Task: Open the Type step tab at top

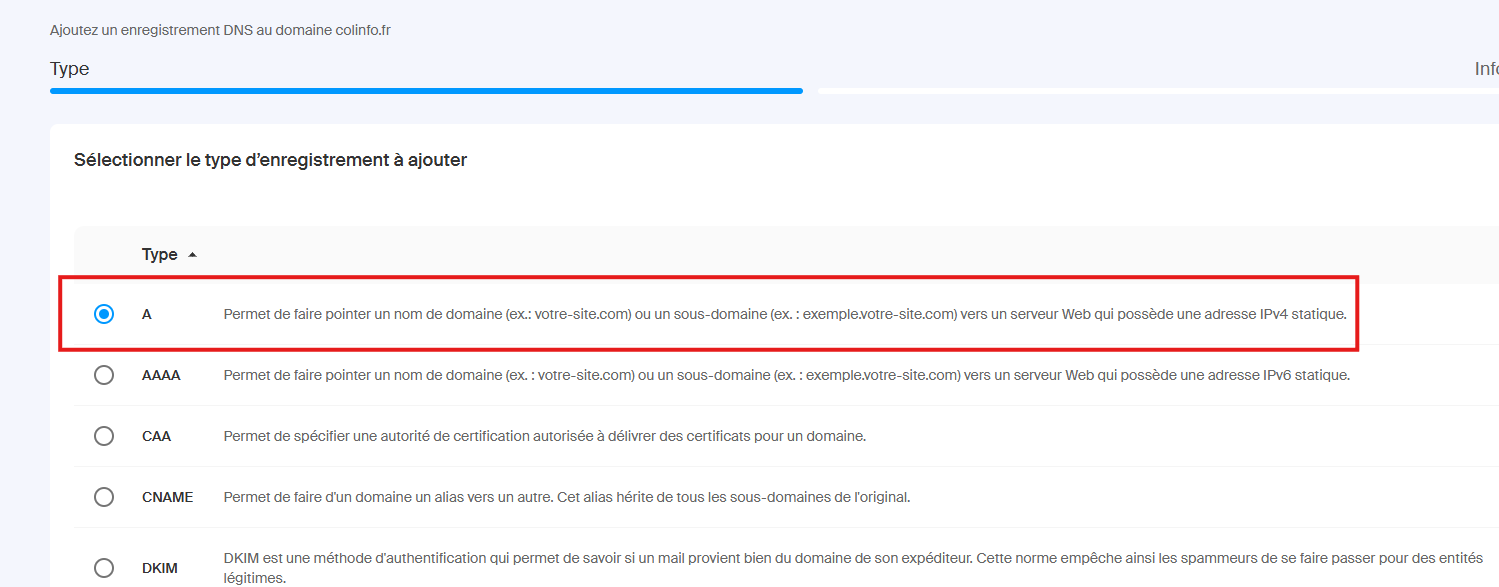Action: 70,69
